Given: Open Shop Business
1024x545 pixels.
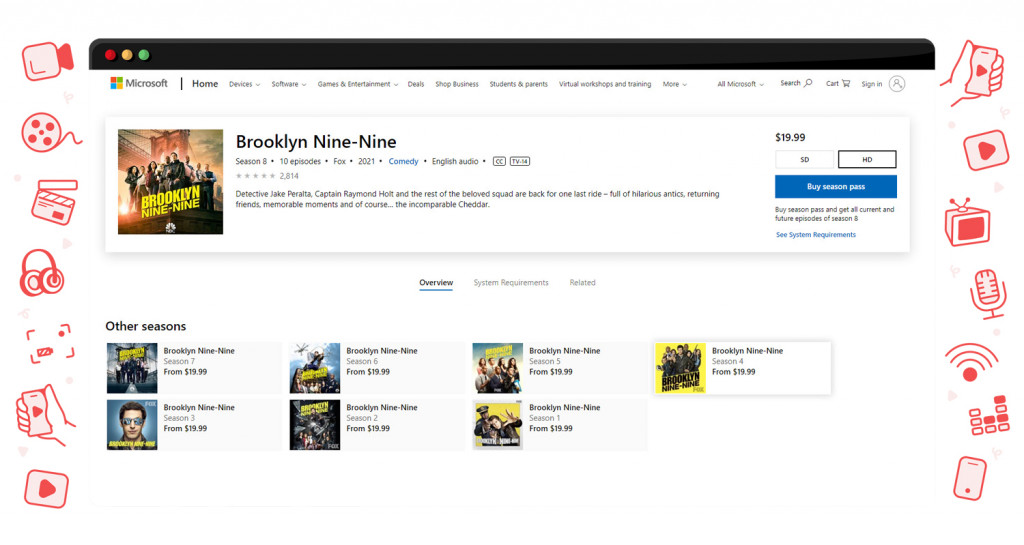Looking at the screenshot, I should [457, 84].
